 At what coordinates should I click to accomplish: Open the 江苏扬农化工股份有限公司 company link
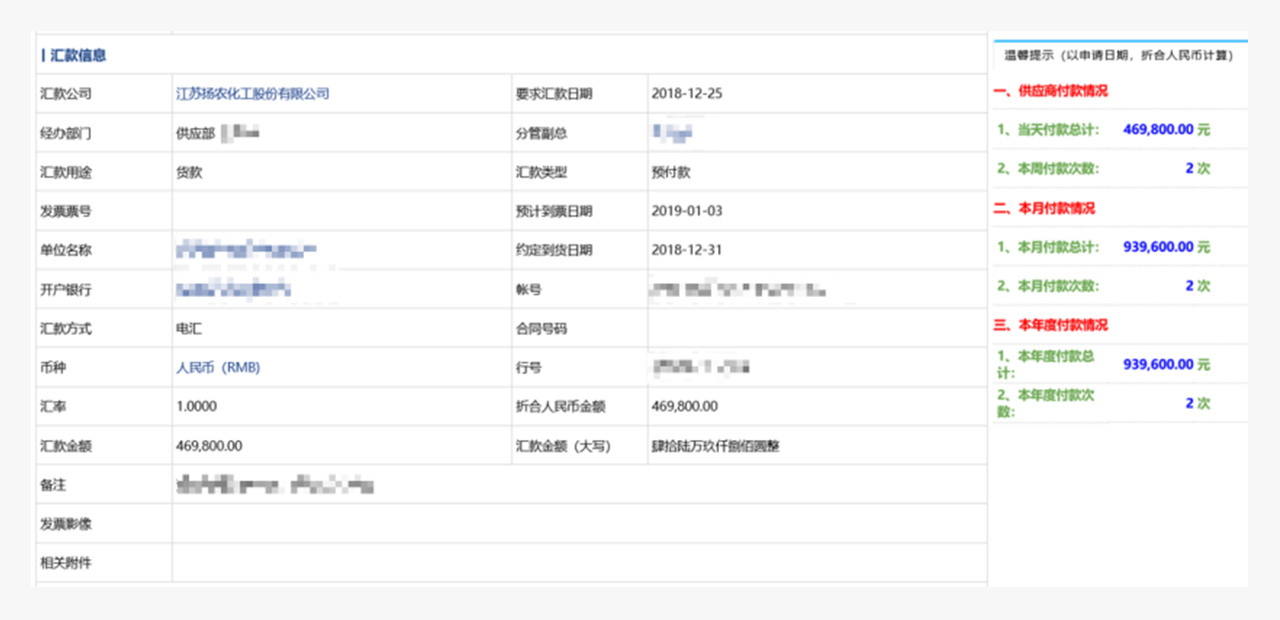click(x=252, y=94)
